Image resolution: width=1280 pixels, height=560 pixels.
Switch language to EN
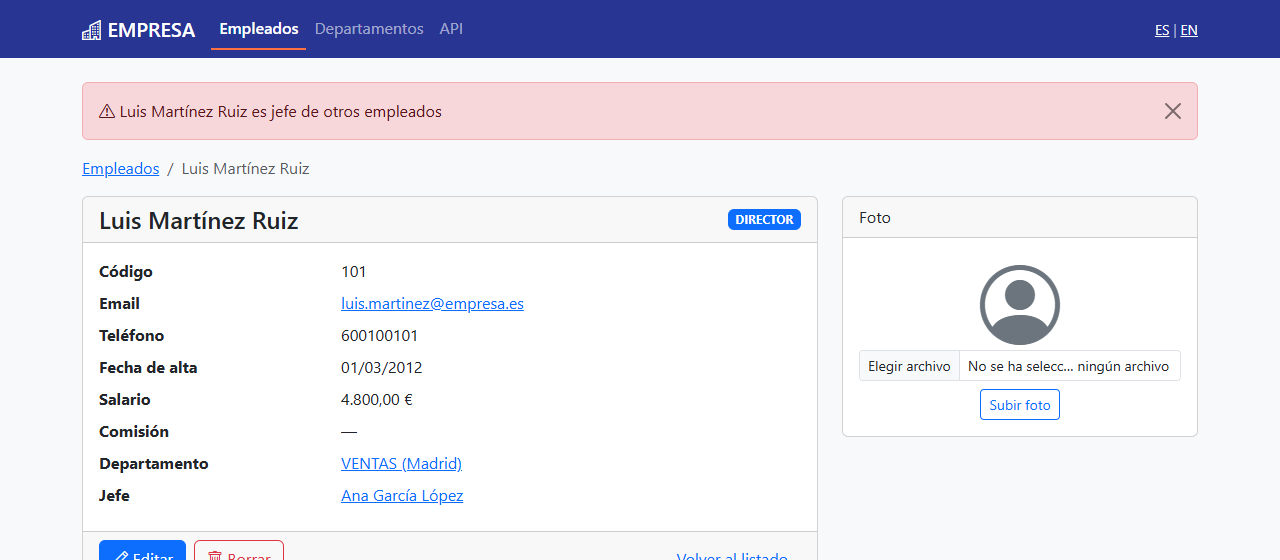1189,30
